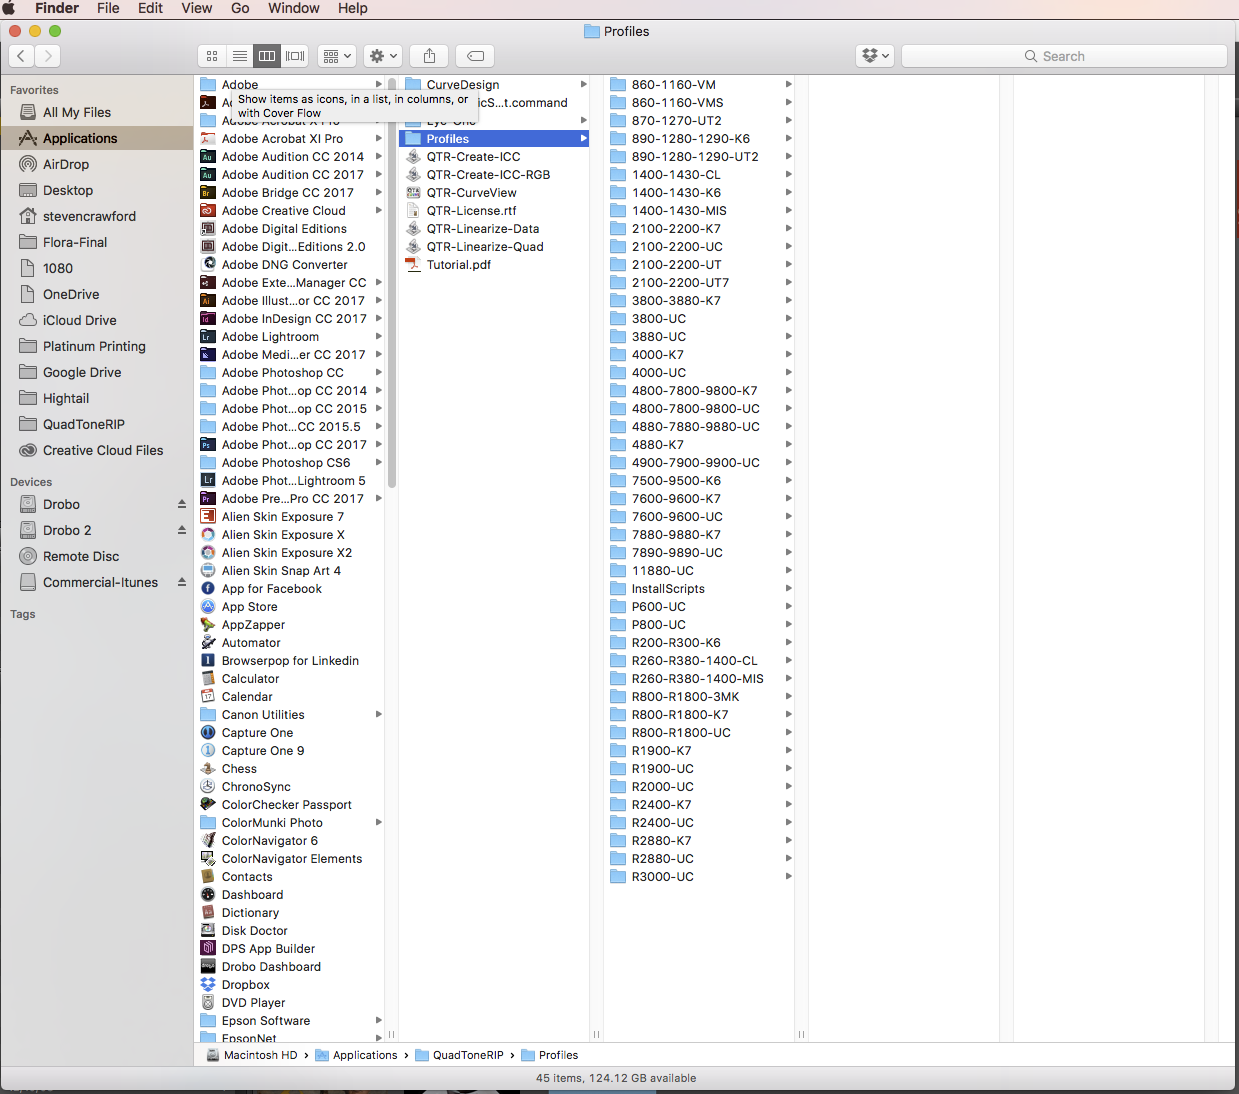Open the Apple menu
1239x1094 pixels.
coord(10,8)
